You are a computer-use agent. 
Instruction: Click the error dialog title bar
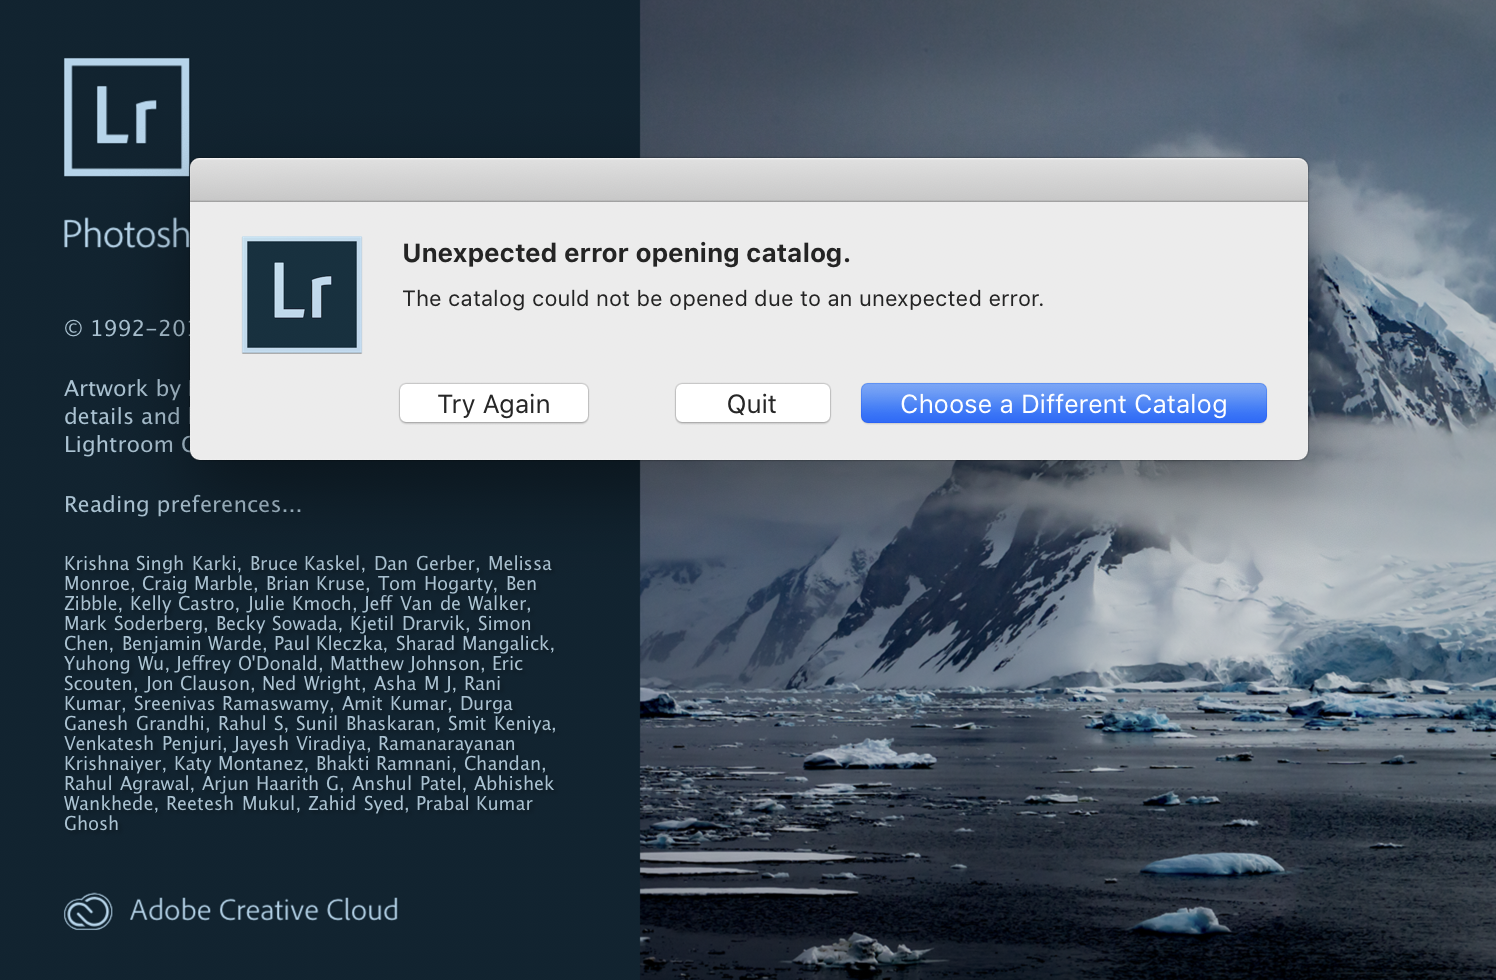pyautogui.click(x=748, y=180)
